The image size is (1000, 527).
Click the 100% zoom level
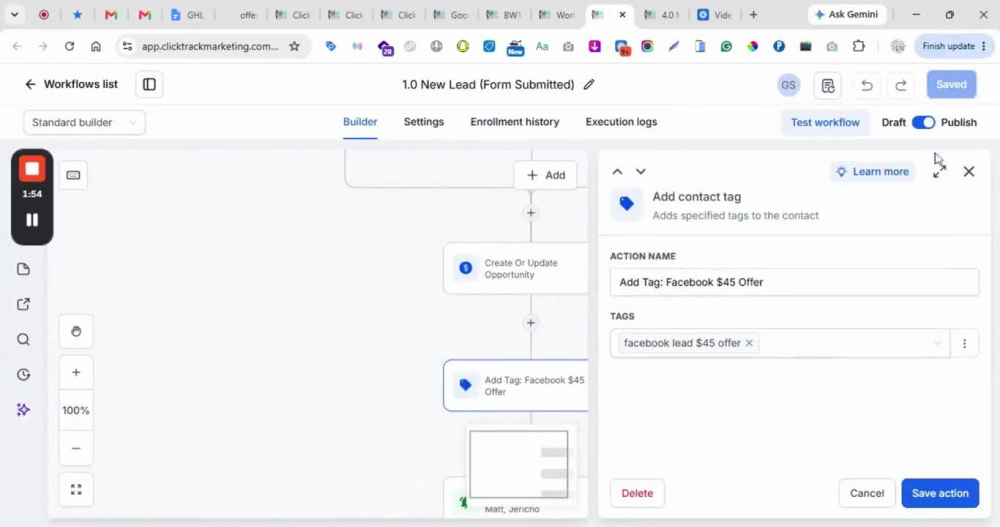click(x=76, y=410)
